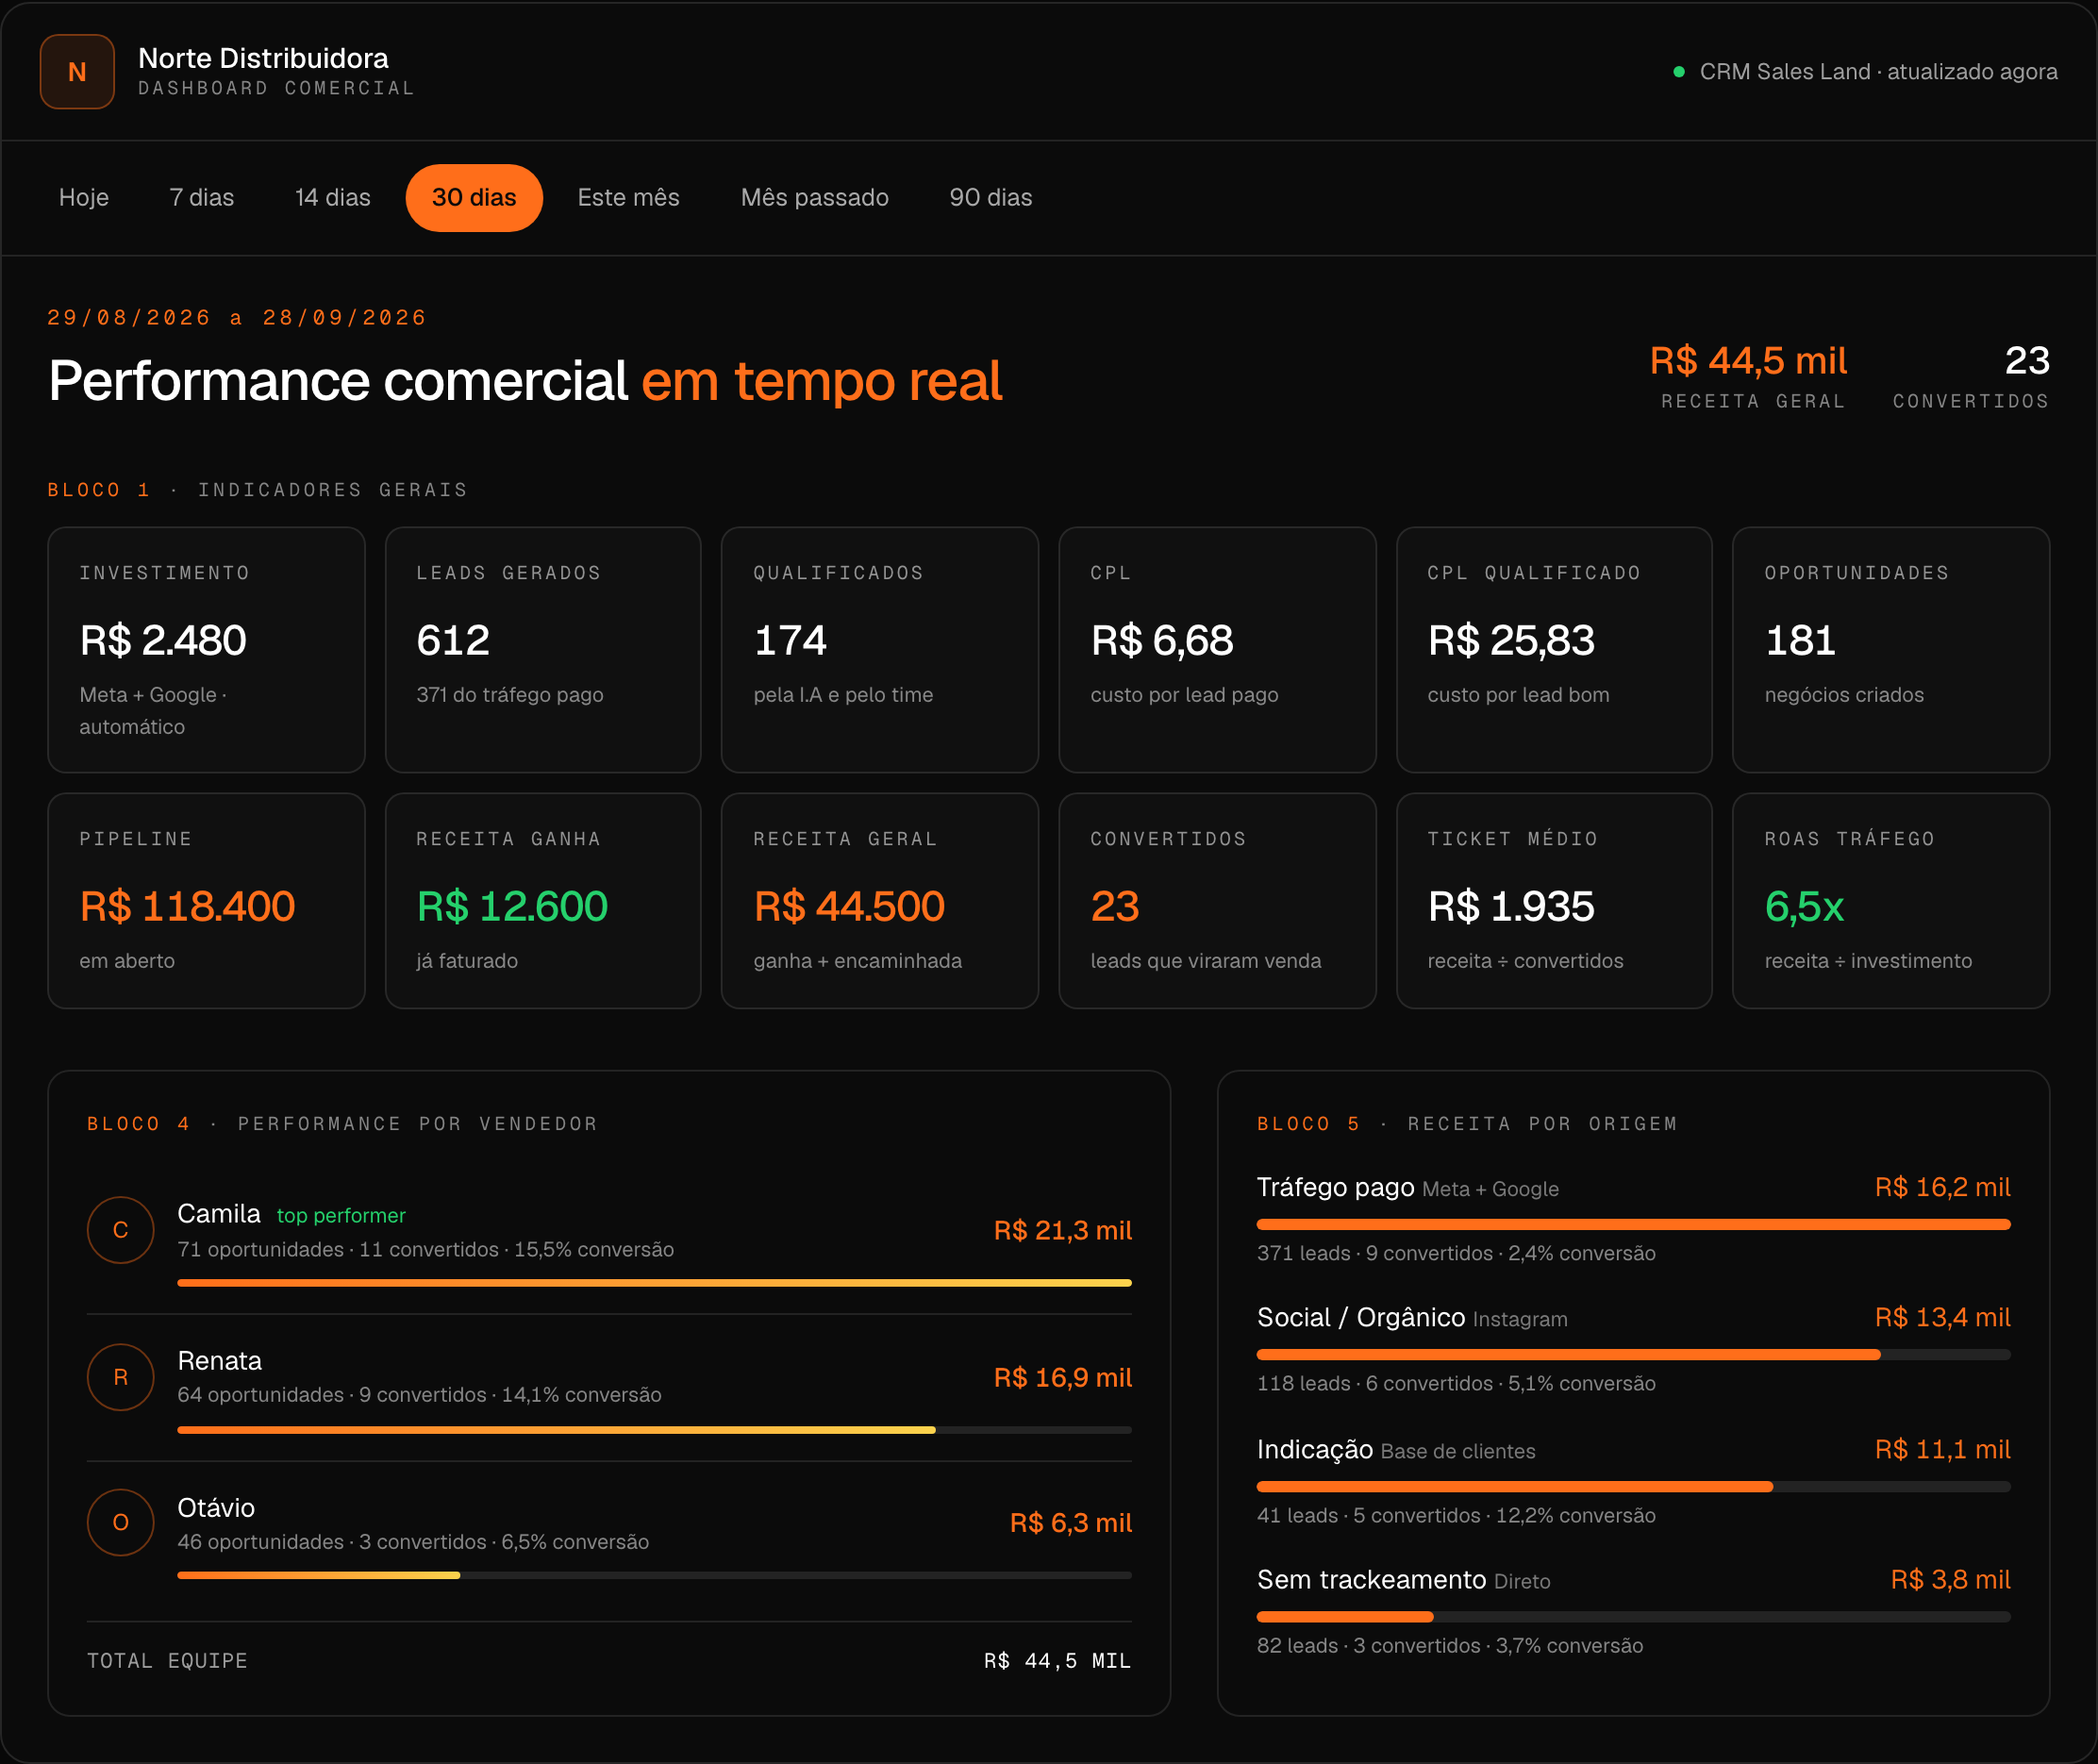Click the date range 29/08/2026 a 28/09/2026
The width and height of the screenshot is (2098, 1764).
click(x=237, y=318)
